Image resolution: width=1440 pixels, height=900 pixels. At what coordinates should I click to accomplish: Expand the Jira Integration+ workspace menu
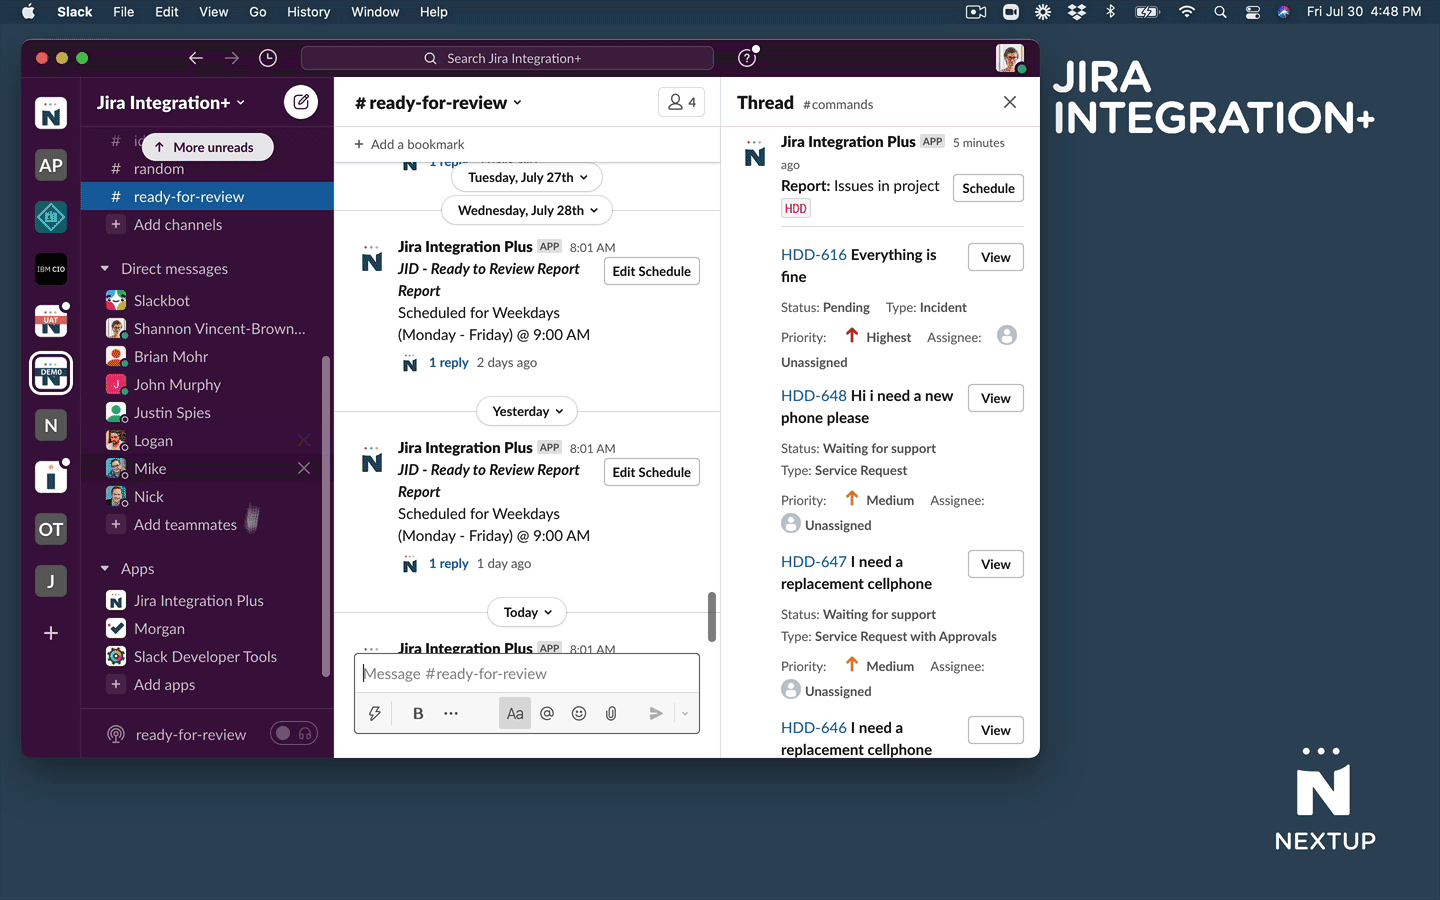[x=171, y=102]
